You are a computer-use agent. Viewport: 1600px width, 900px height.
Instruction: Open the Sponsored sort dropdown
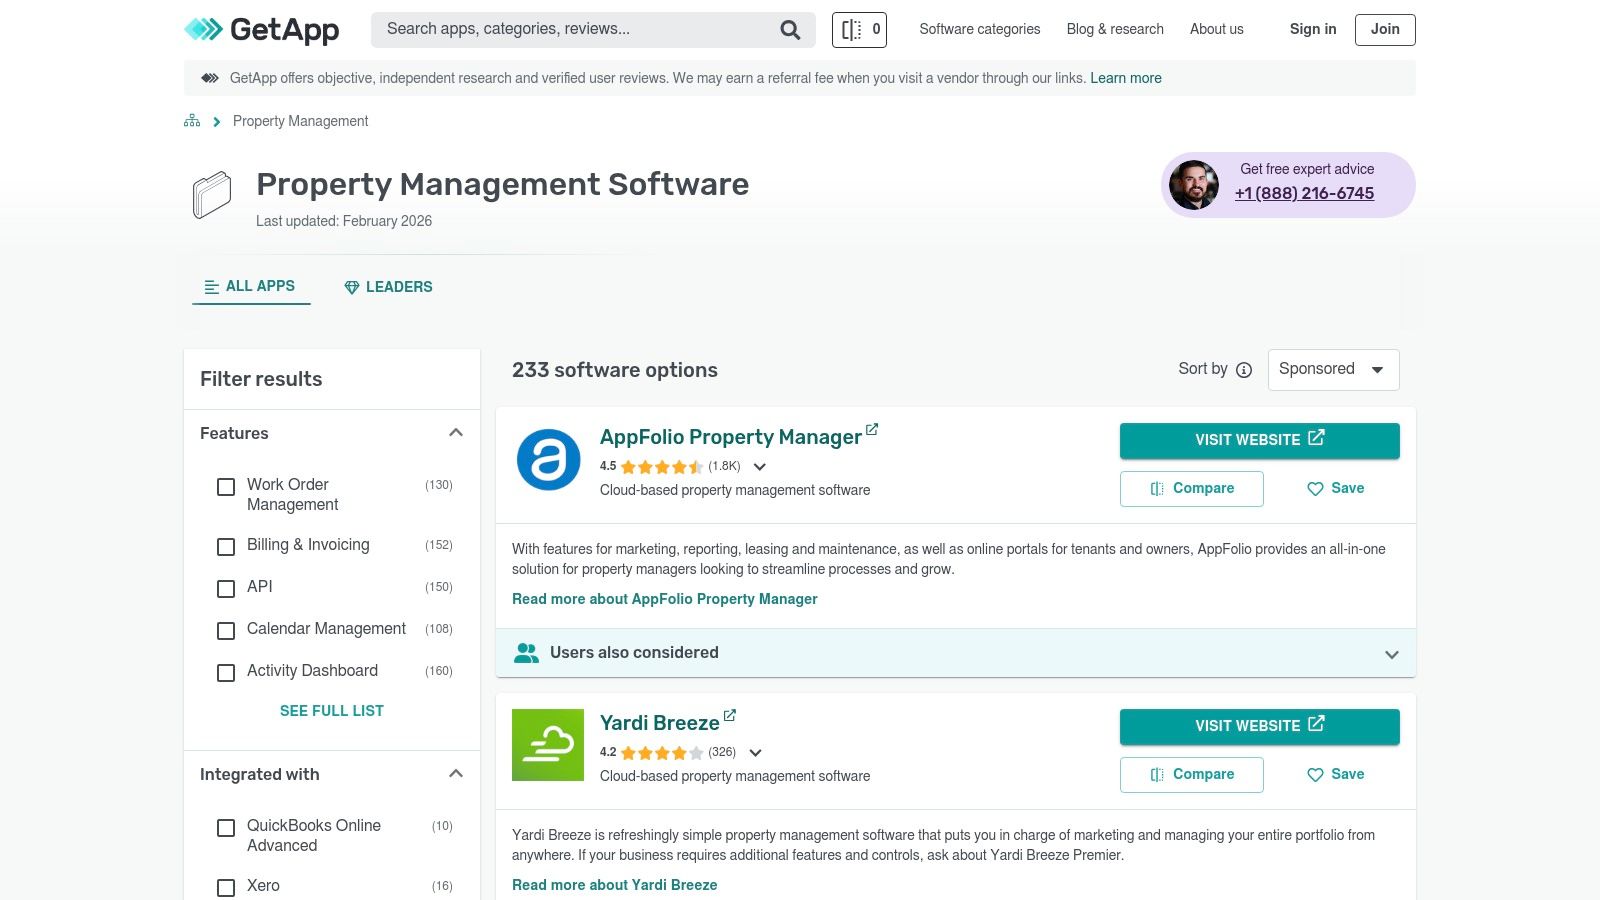point(1333,370)
